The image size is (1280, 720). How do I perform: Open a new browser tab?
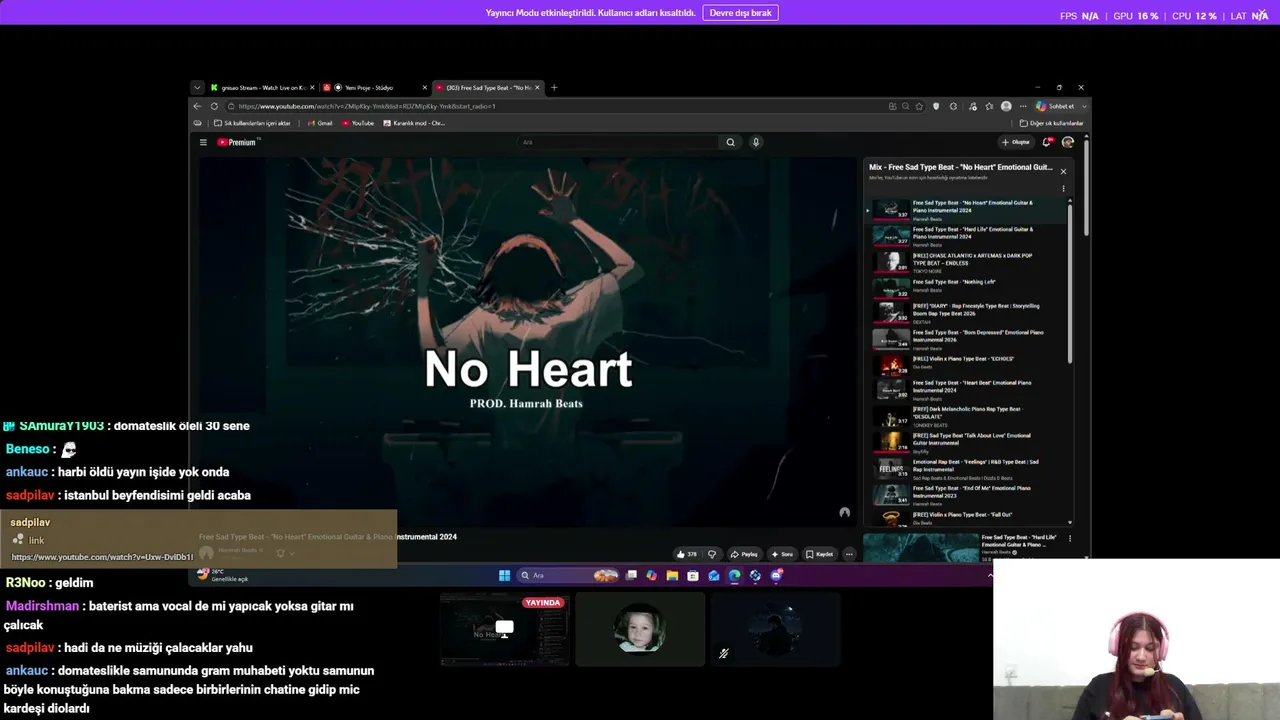[554, 87]
